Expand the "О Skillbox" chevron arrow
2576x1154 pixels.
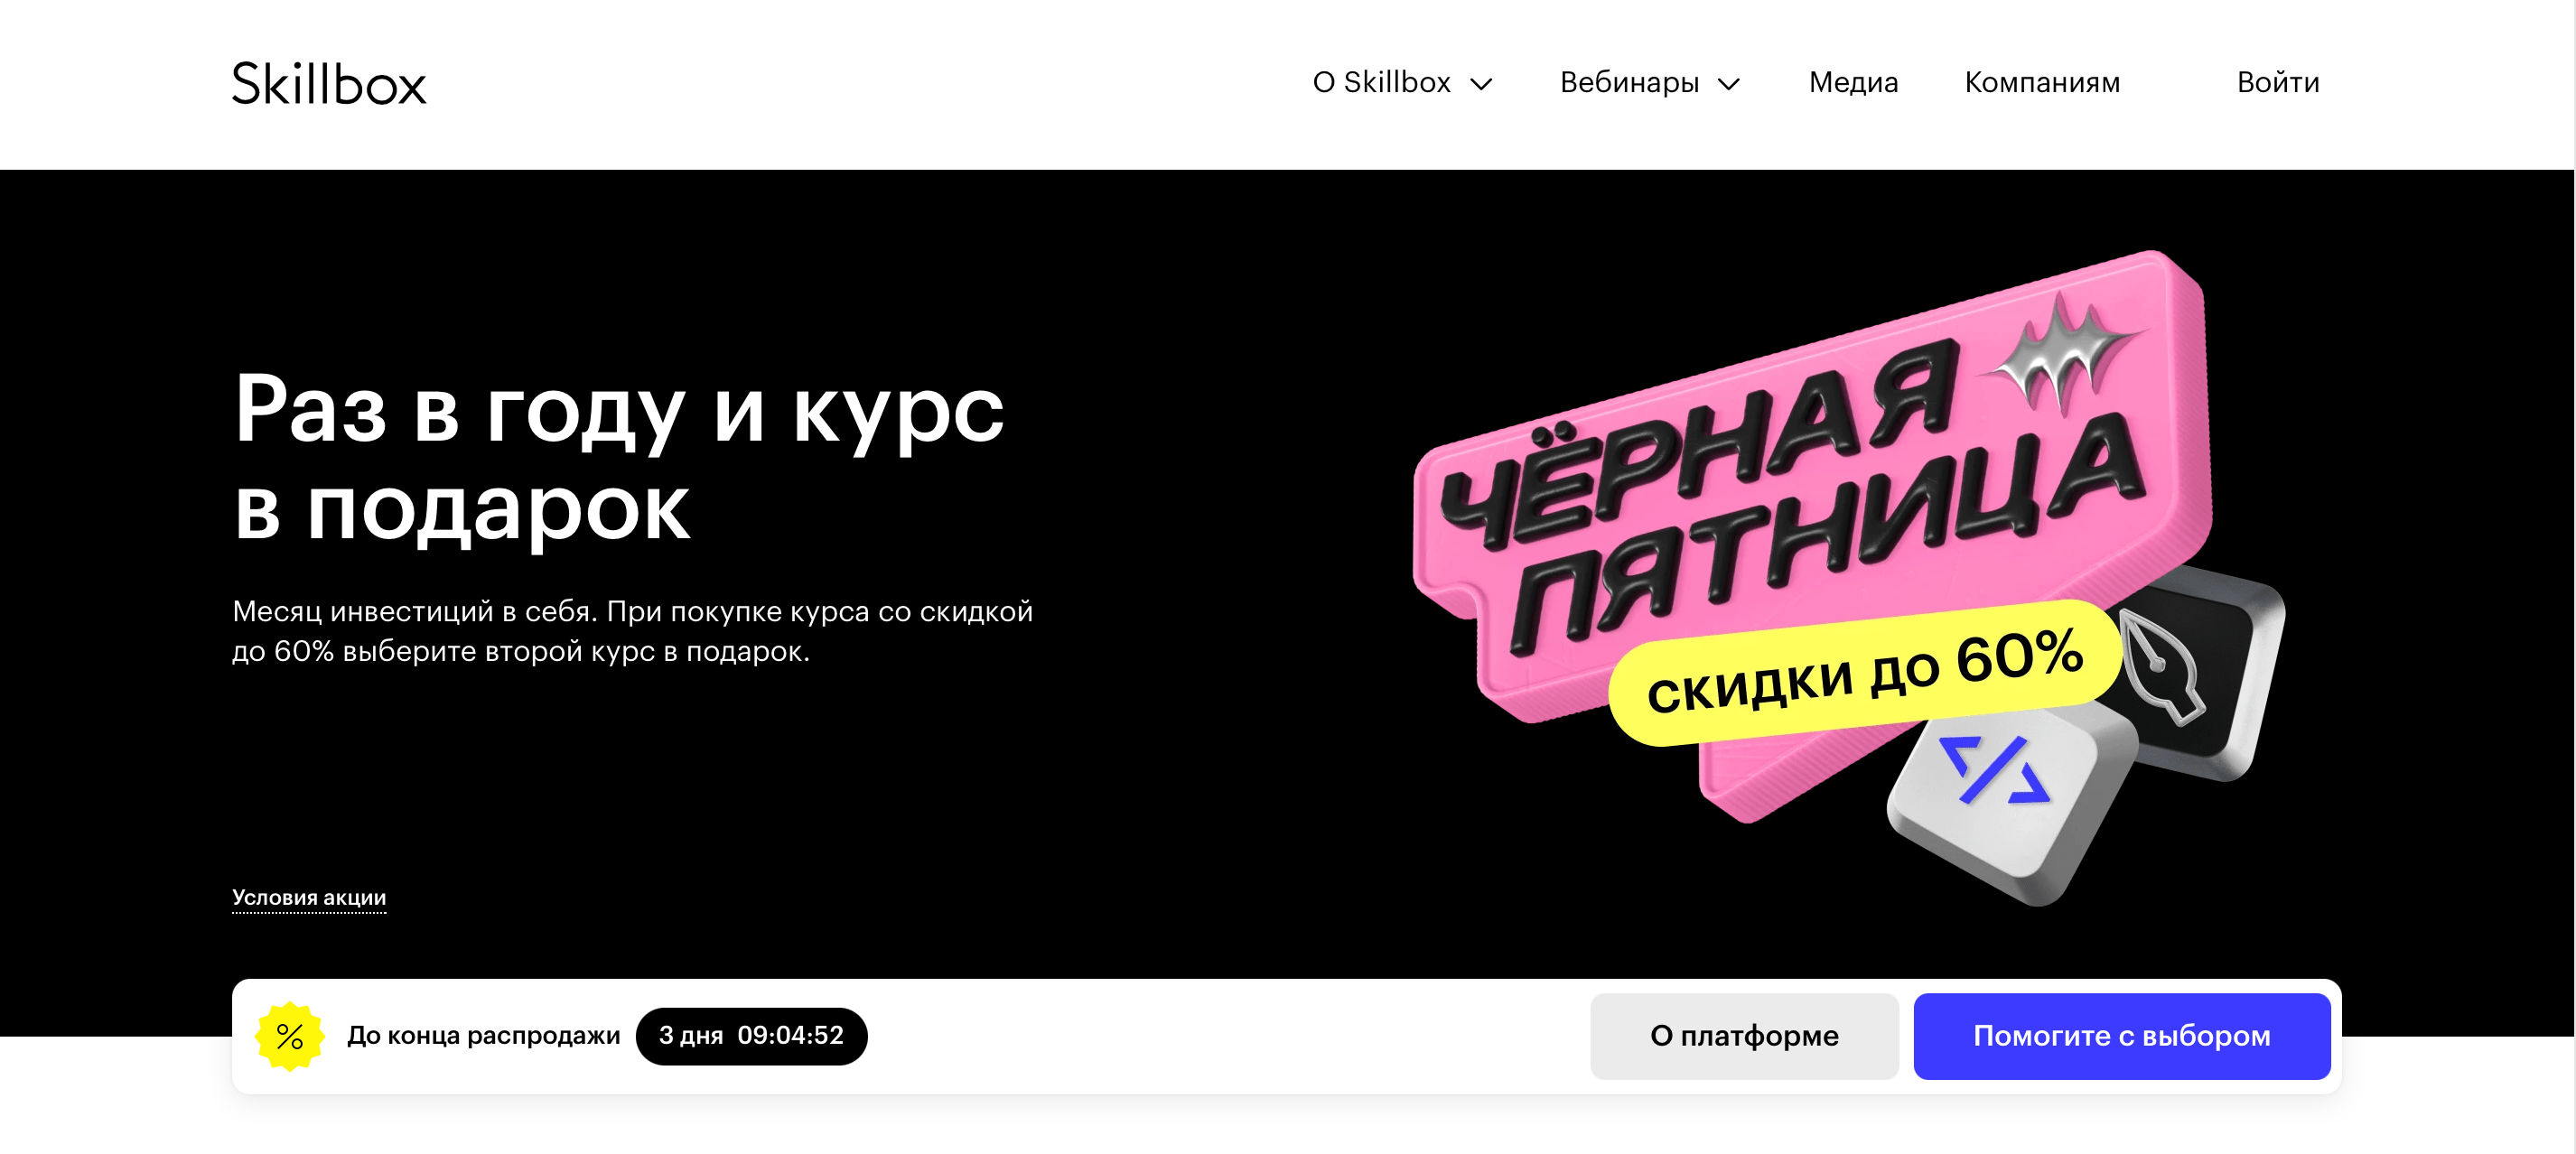tap(1481, 84)
